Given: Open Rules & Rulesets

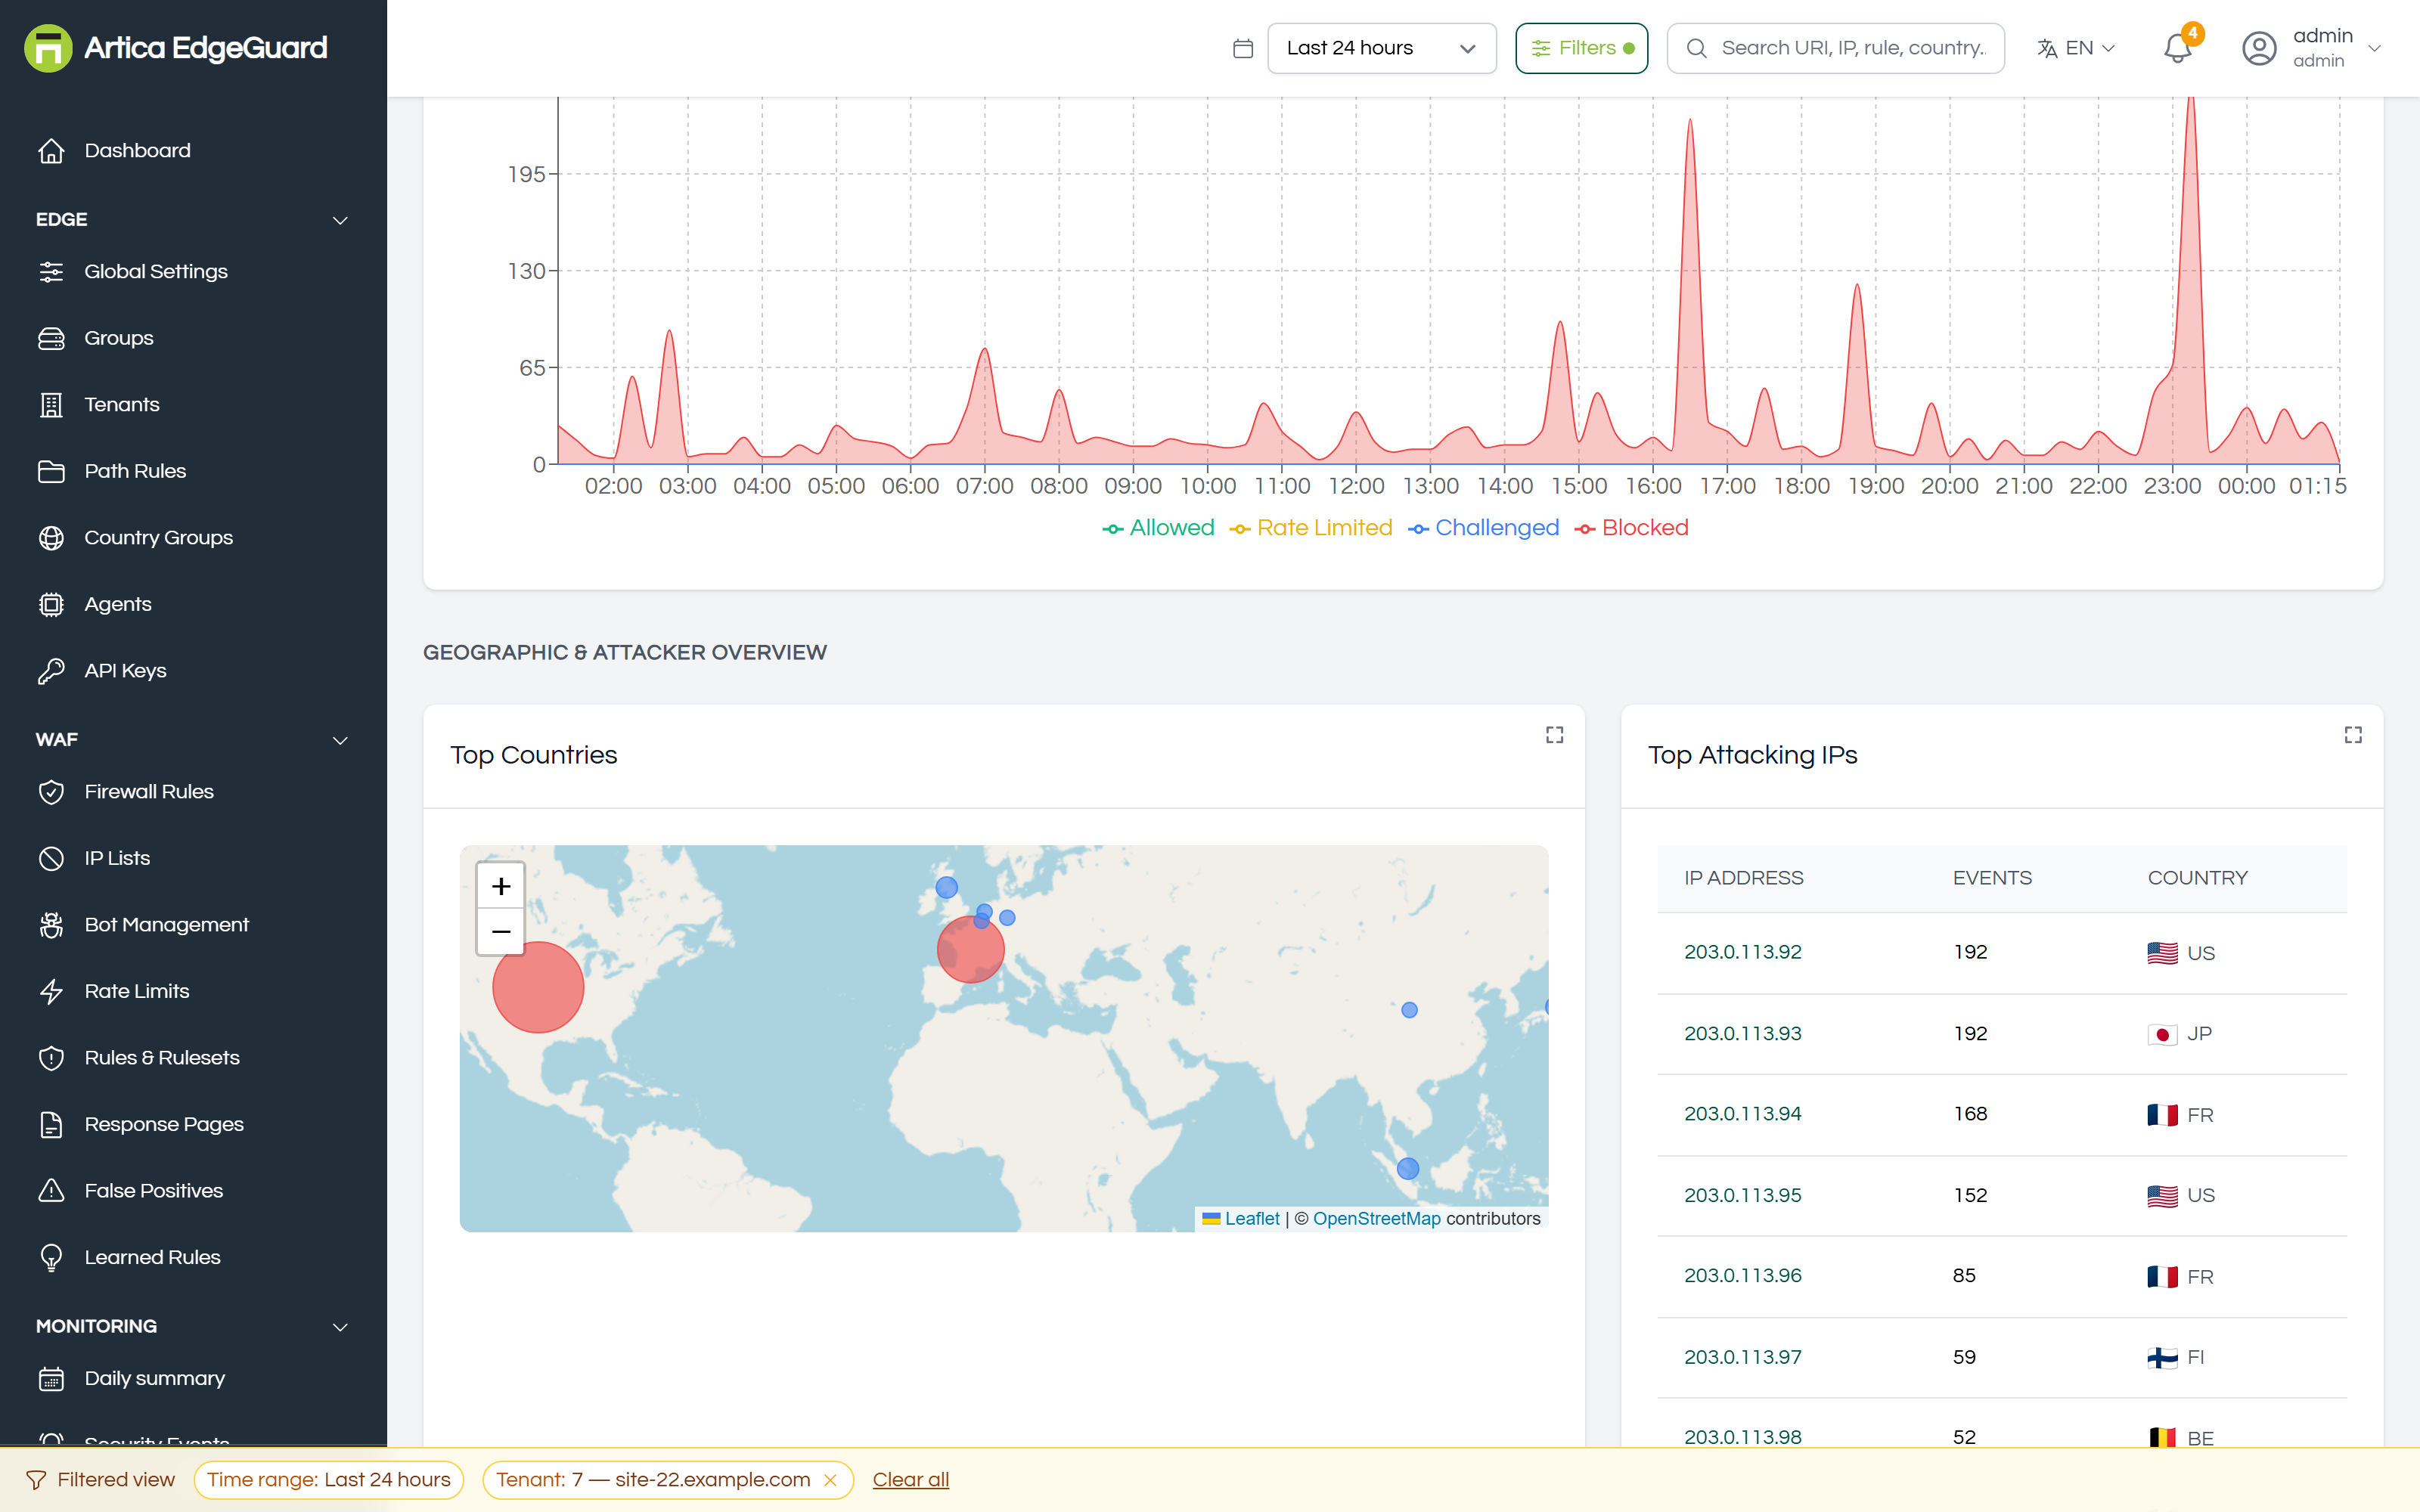Looking at the screenshot, I should click(x=193, y=1058).
